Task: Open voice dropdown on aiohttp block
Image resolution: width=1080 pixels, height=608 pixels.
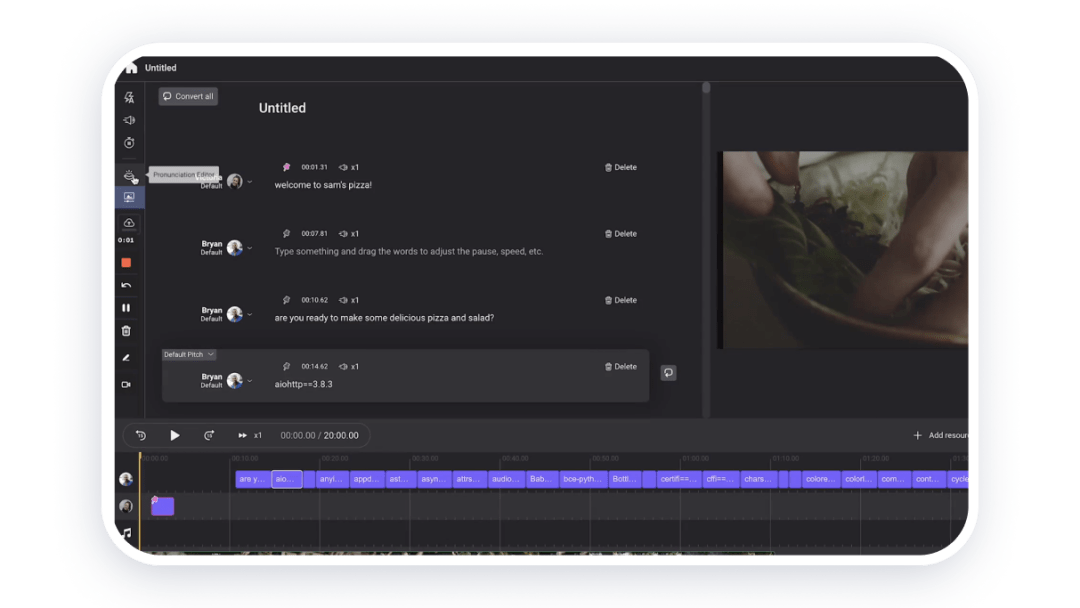Action: [250, 381]
